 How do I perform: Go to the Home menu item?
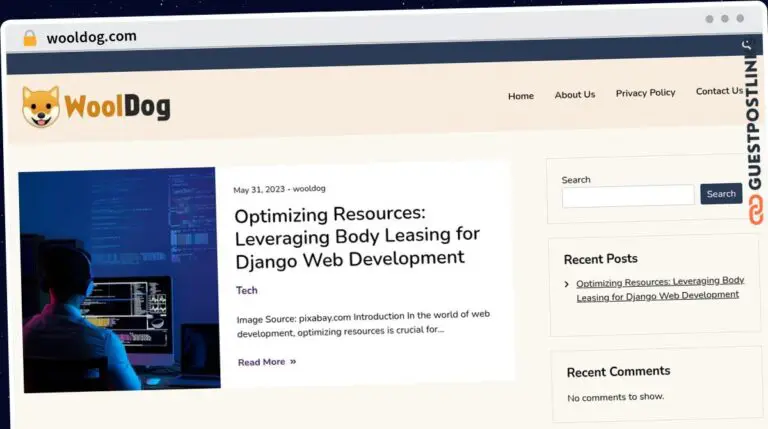(520, 96)
